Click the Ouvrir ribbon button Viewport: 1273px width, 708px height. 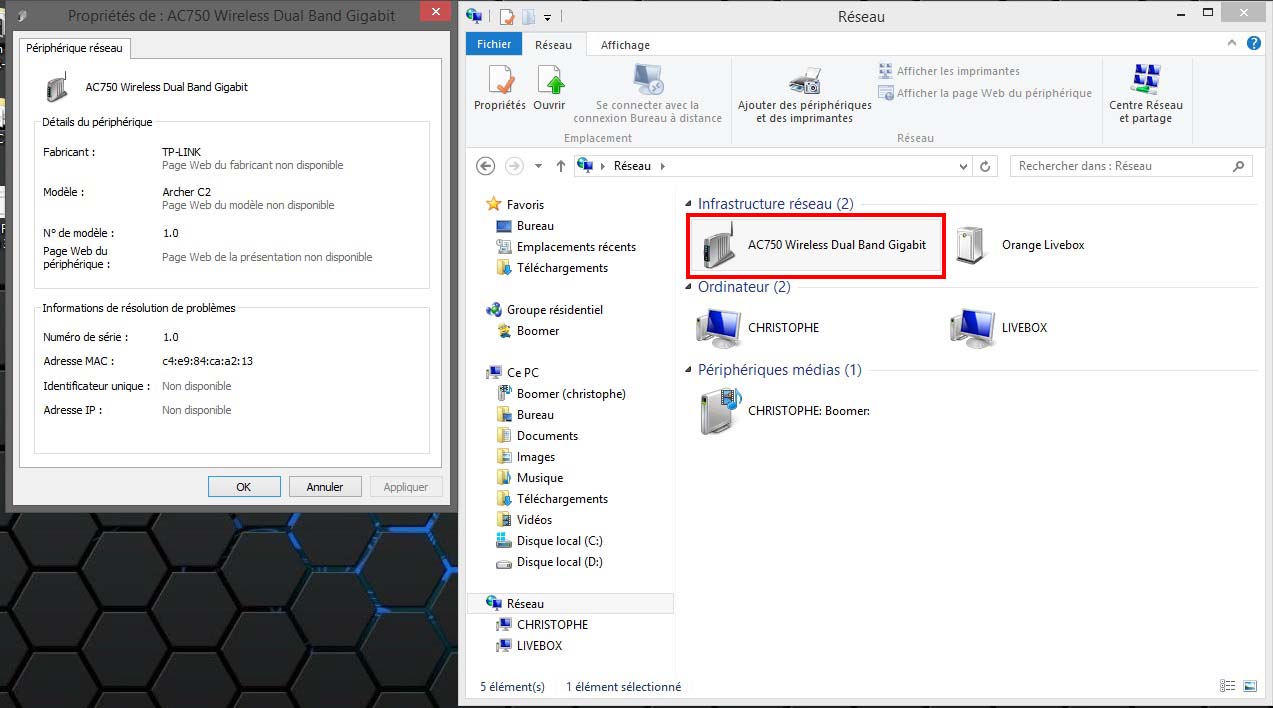click(549, 88)
